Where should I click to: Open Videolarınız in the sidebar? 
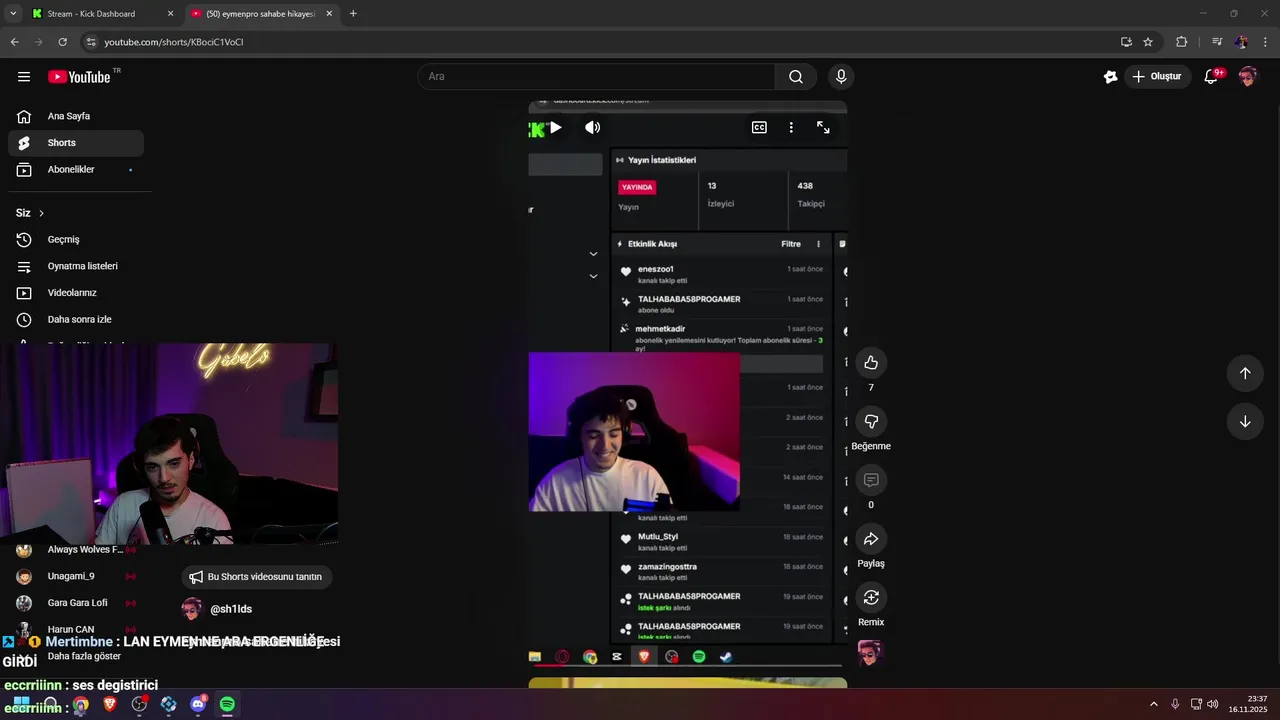[x=76, y=293]
